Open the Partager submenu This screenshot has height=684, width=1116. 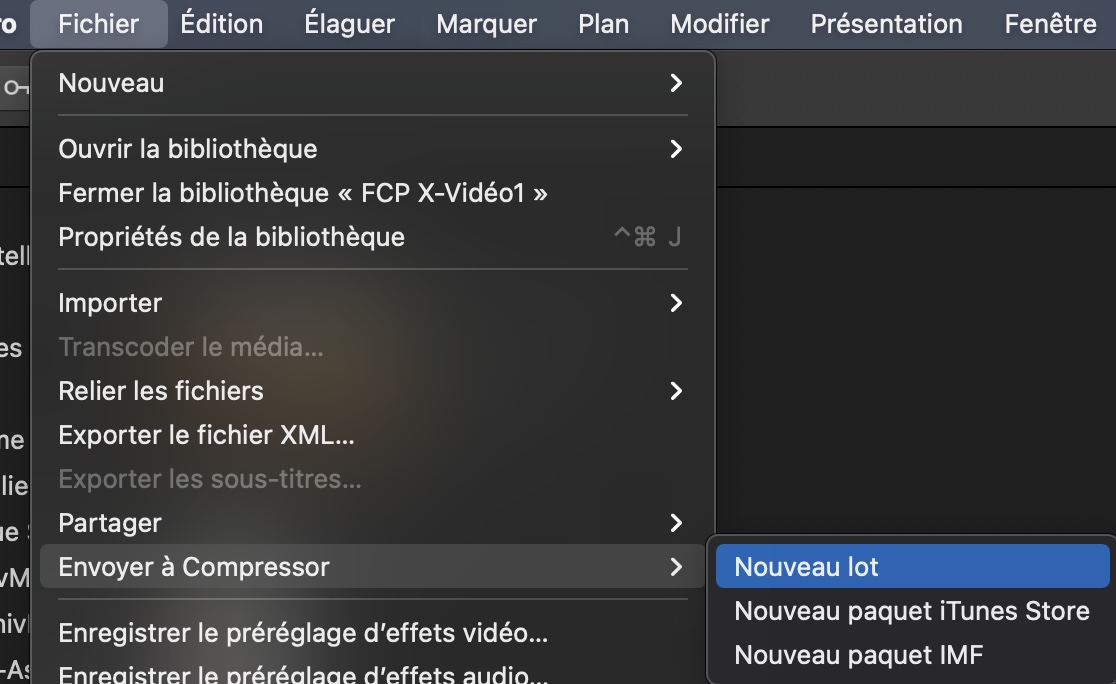click(x=110, y=523)
